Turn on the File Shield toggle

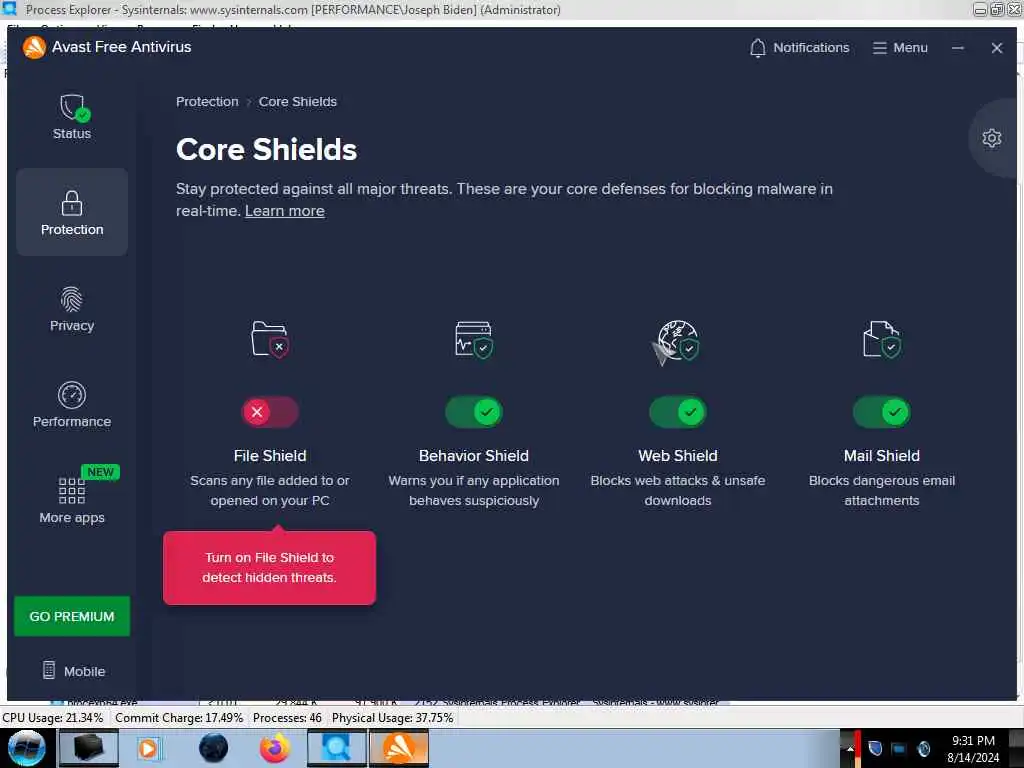pos(270,412)
